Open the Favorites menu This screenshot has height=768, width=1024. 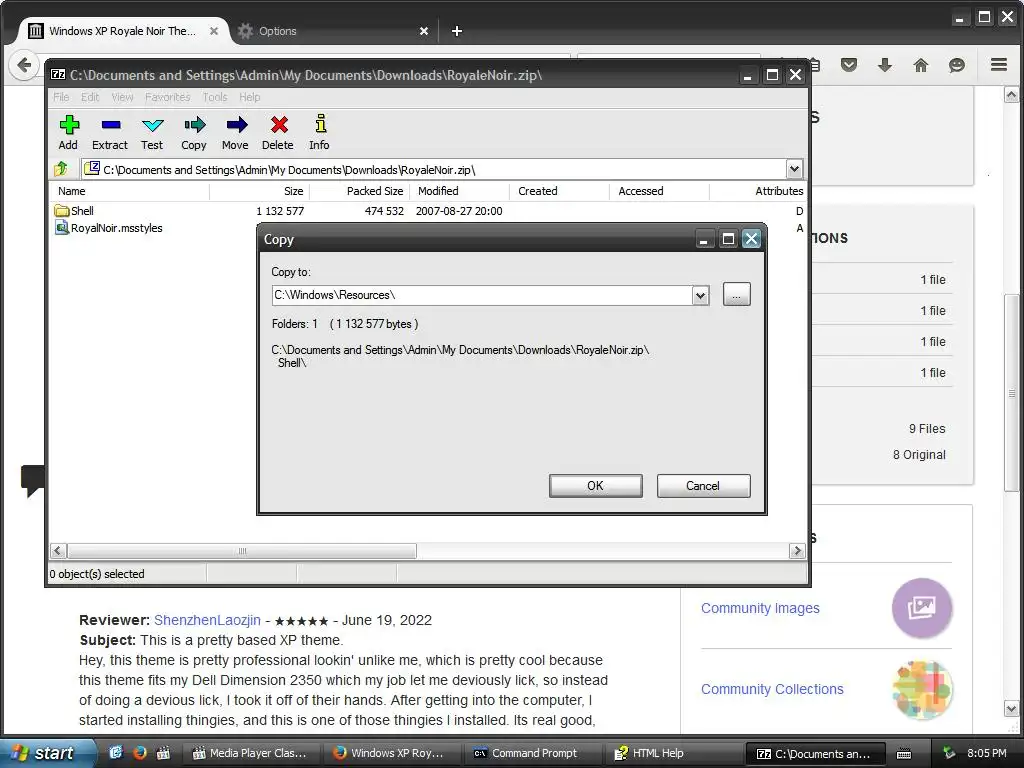[167, 97]
